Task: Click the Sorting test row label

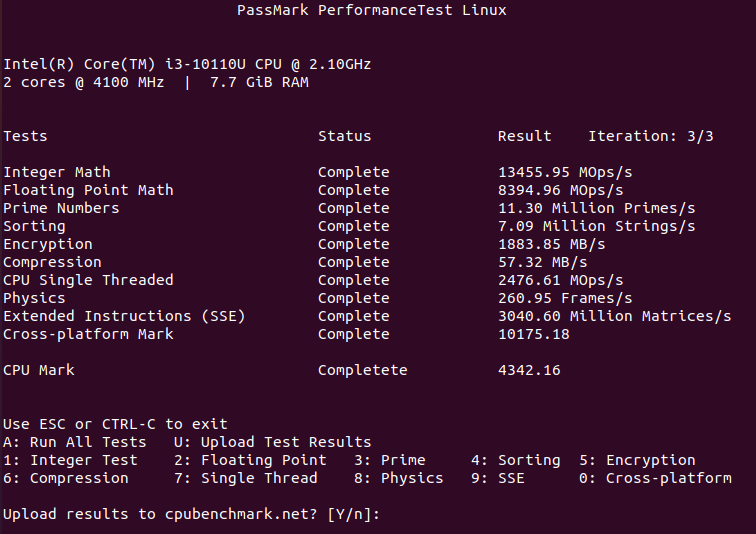Action: click(34, 227)
